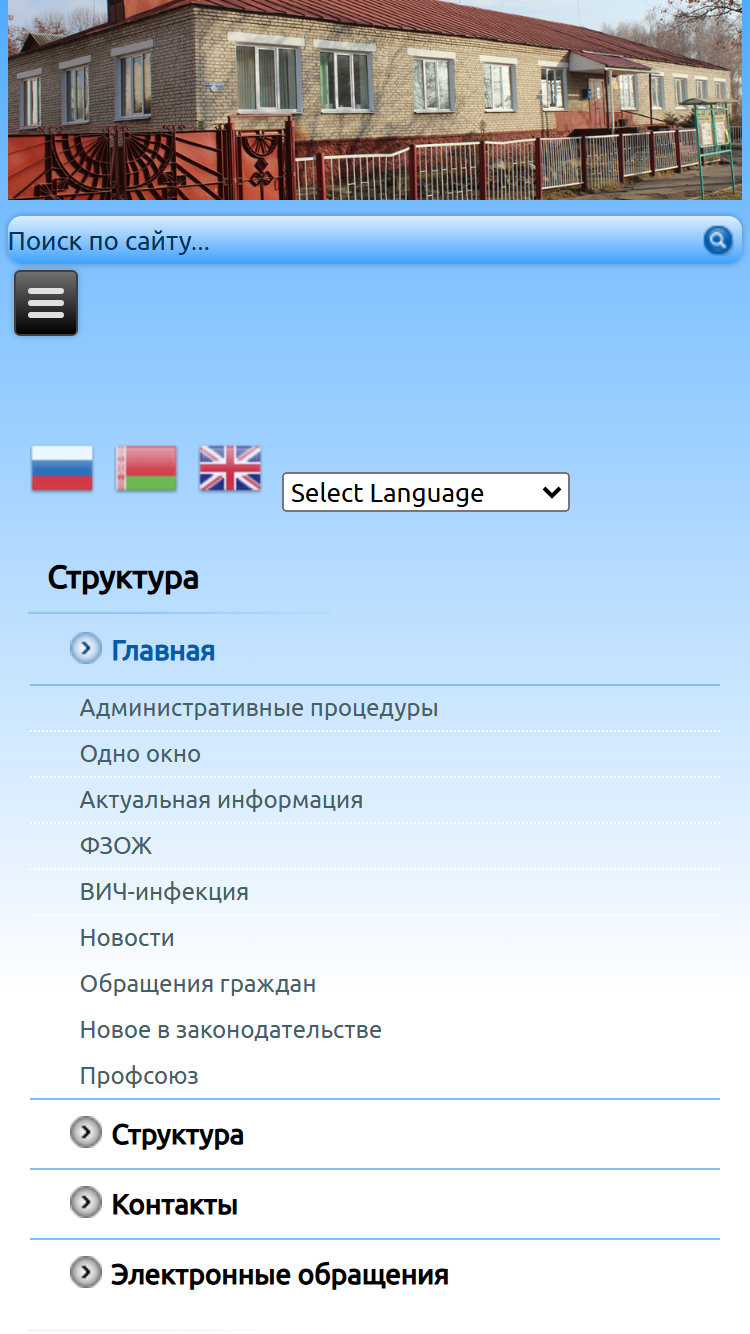Click the arrow icon beside Структура menu item
The image size is (750, 1334).
pyautogui.click(x=86, y=1133)
